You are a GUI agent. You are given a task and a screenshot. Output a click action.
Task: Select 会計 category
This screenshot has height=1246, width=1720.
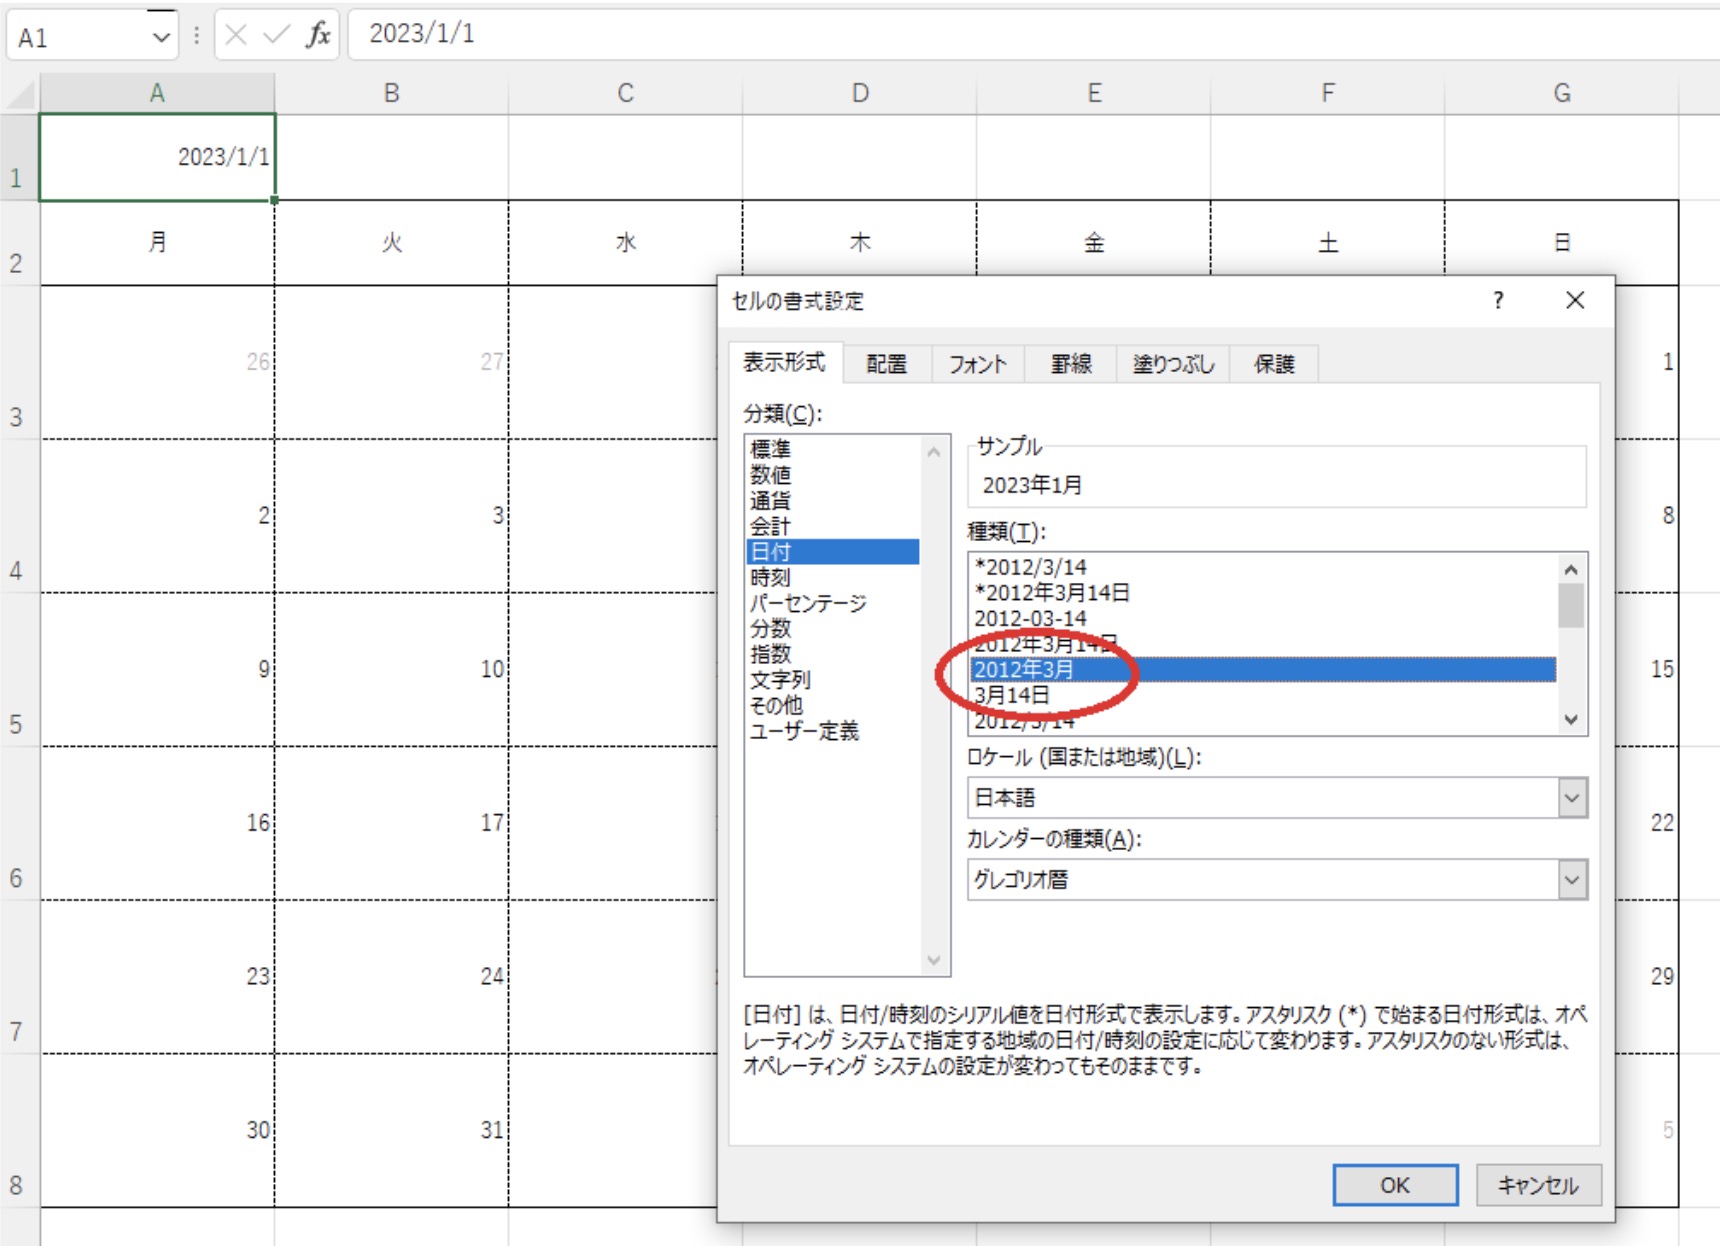click(x=832, y=526)
